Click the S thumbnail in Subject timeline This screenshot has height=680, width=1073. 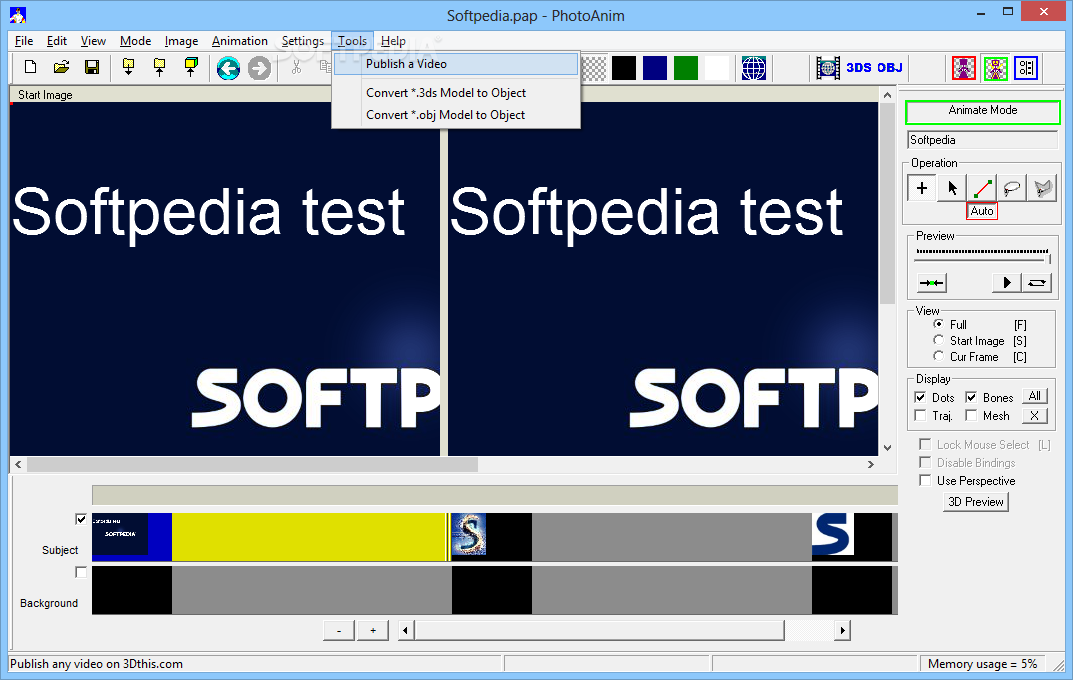(x=469, y=534)
